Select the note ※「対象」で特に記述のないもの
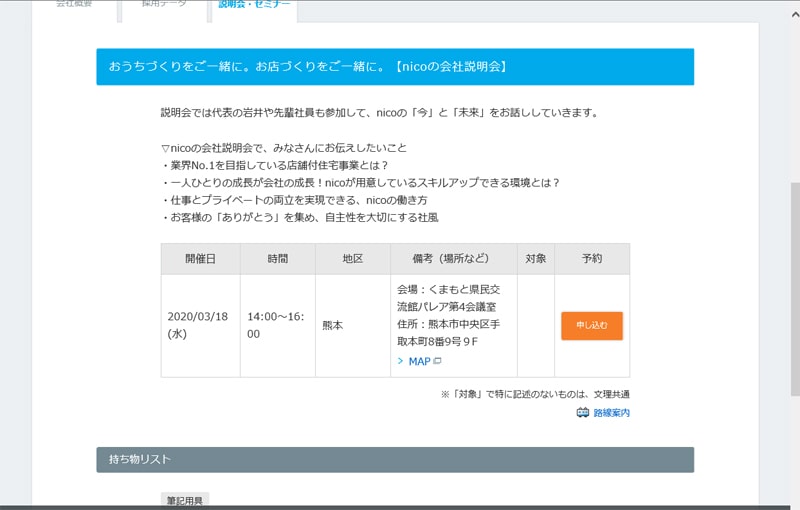The image size is (800, 510). point(535,394)
